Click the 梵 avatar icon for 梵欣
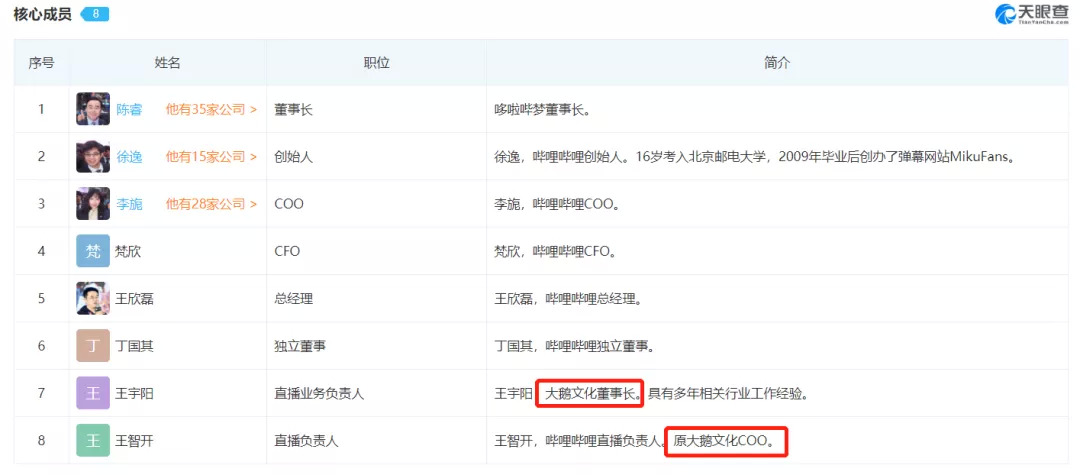The height and width of the screenshot is (475, 1080). point(92,251)
